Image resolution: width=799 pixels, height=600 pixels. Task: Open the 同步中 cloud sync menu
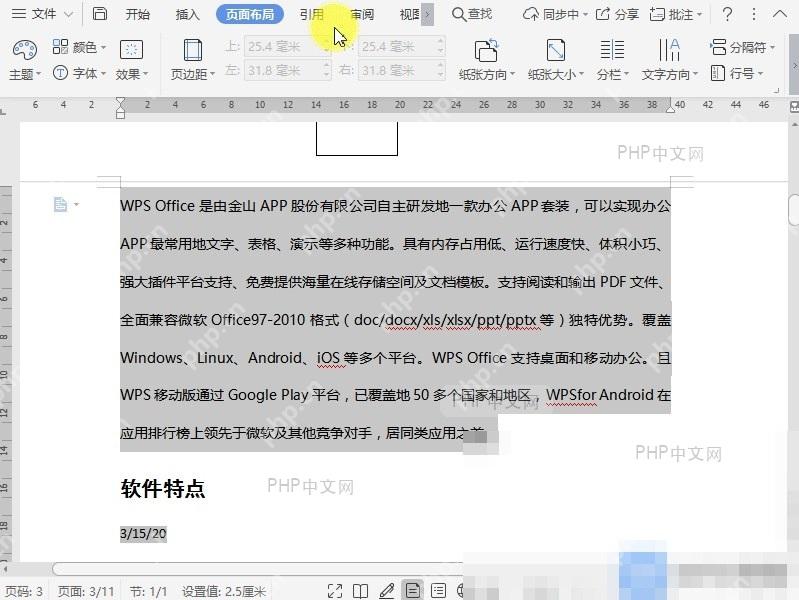tap(555, 14)
